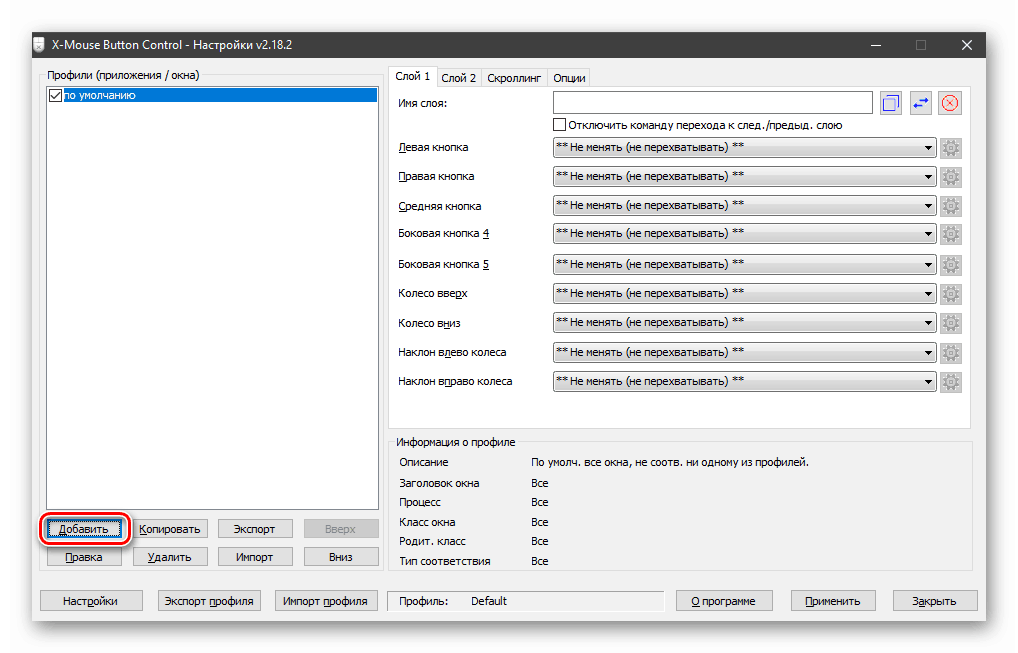The width and height of the screenshot is (1018, 653).
Task: Open the Колесо вниз dropdown
Action: click(744, 322)
